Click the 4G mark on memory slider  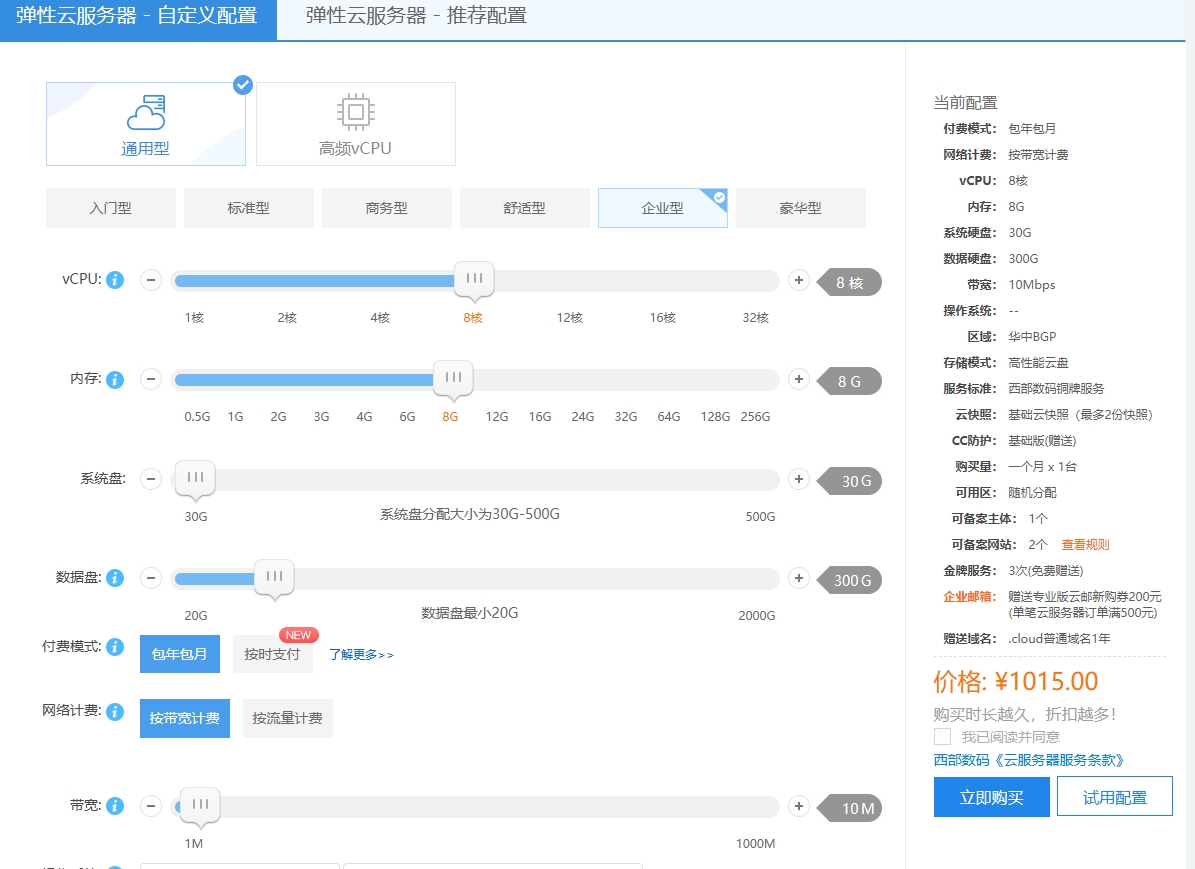coord(364,417)
